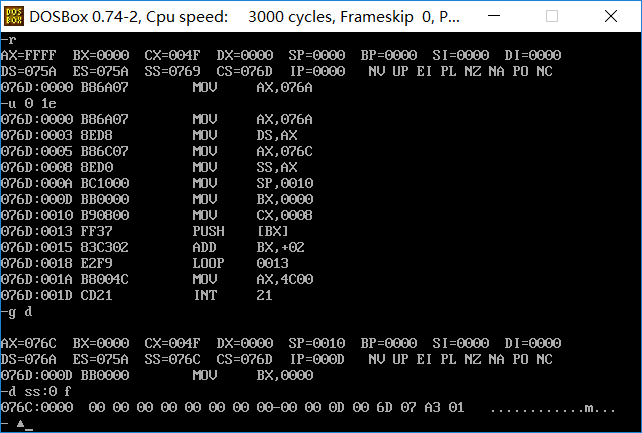Select byte A3 in the memory dump
The image size is (642, 433).
pos(432,408)
